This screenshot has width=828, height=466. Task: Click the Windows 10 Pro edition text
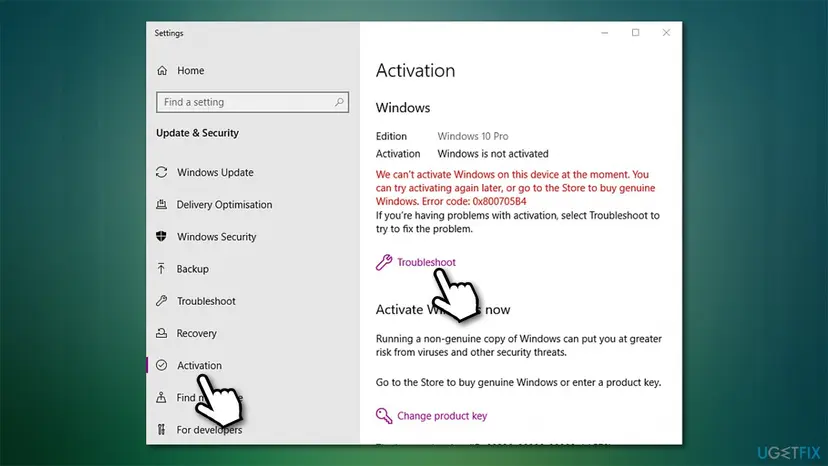pos(473,136)
